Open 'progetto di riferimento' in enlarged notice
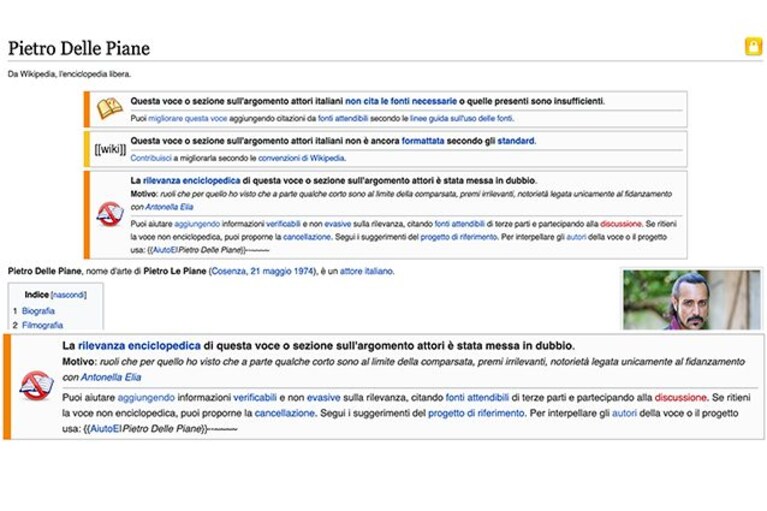This screenshot has width=767, height=511. (476, 413)
